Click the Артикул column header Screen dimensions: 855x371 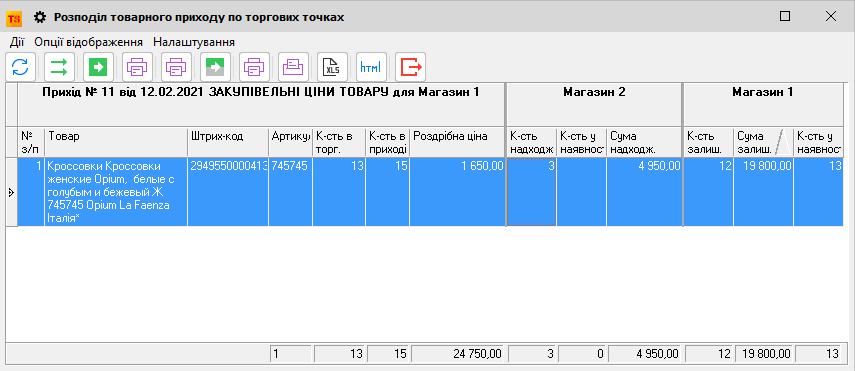[291, 142]
